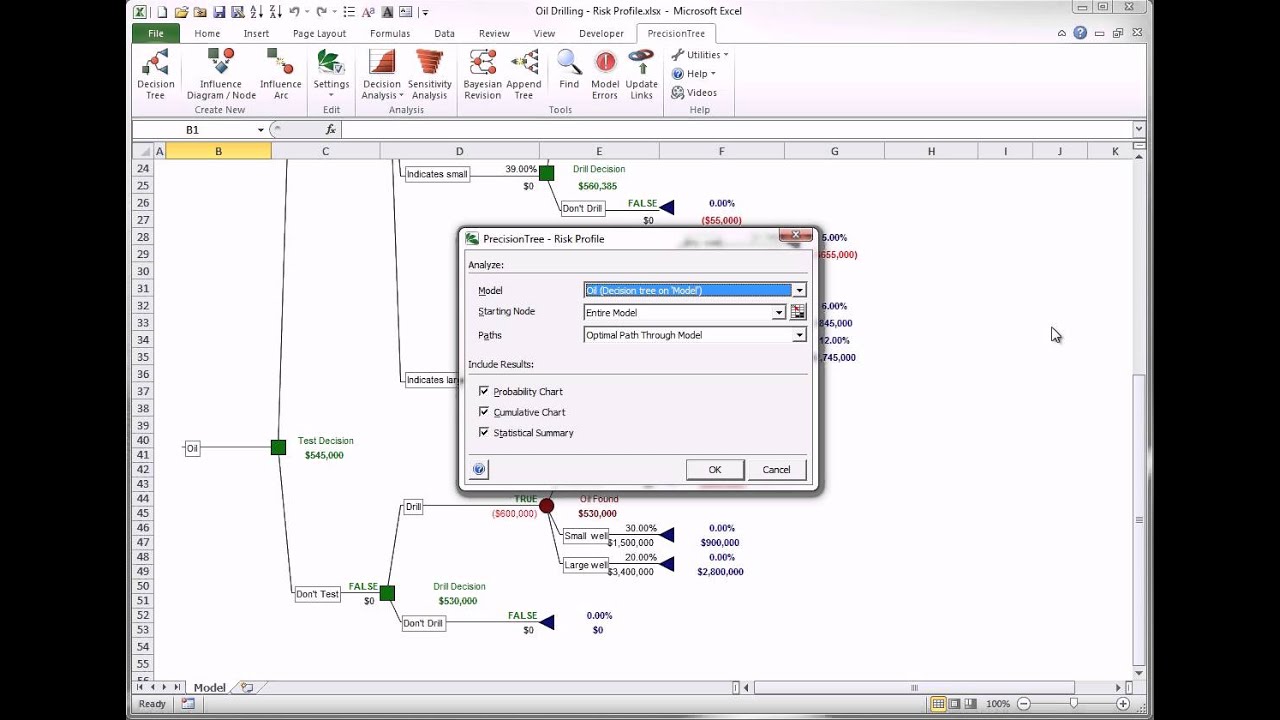Open the File tab
Screen dimensions: 1280x720
pos(156,33)
